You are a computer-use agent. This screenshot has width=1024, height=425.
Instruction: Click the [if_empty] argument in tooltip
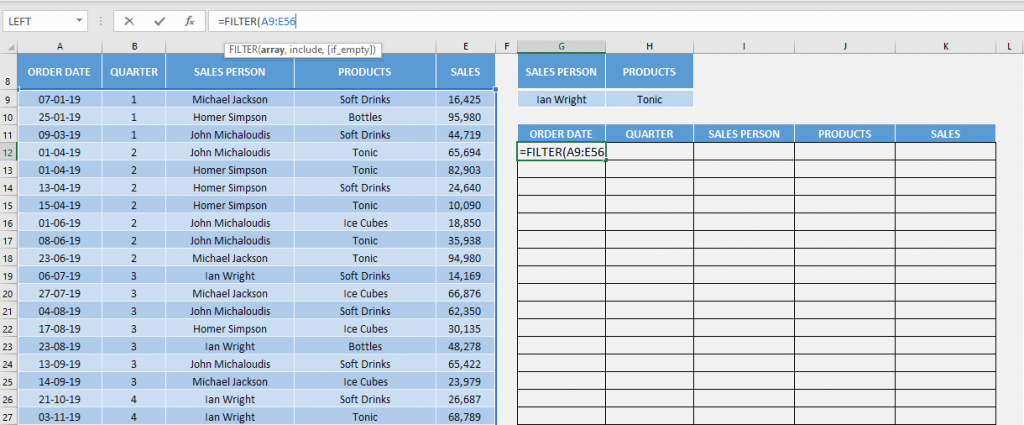point(354,49)
